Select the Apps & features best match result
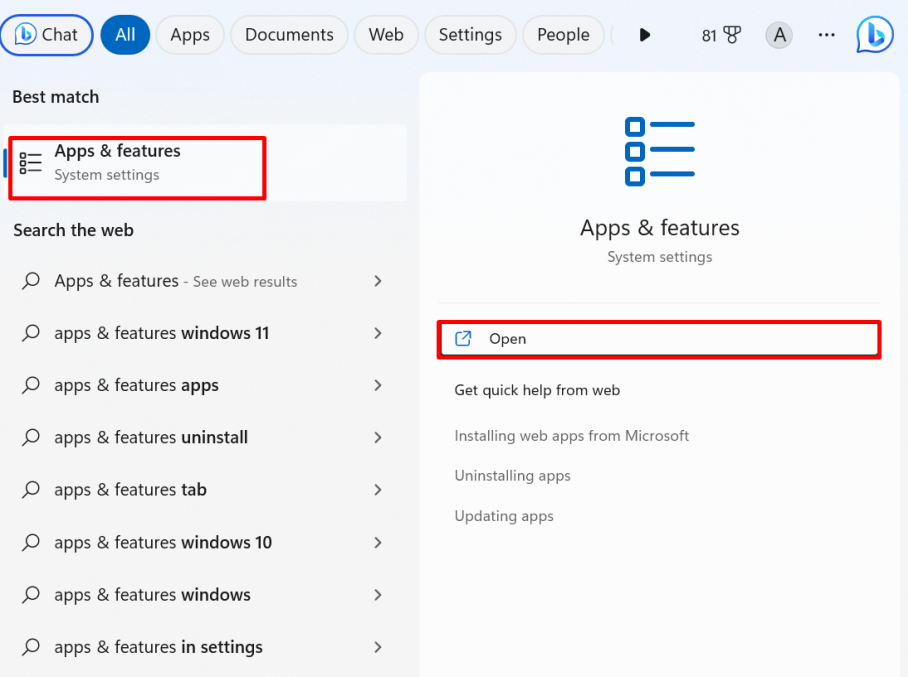Screen dimensions: 908x677 point(137,162)
